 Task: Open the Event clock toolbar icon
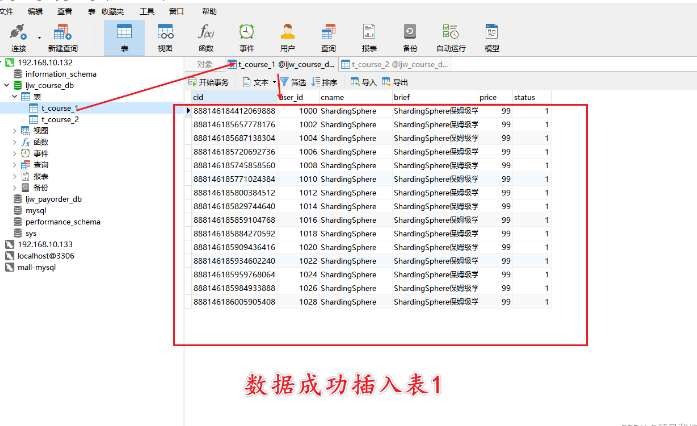pos(246,38)
